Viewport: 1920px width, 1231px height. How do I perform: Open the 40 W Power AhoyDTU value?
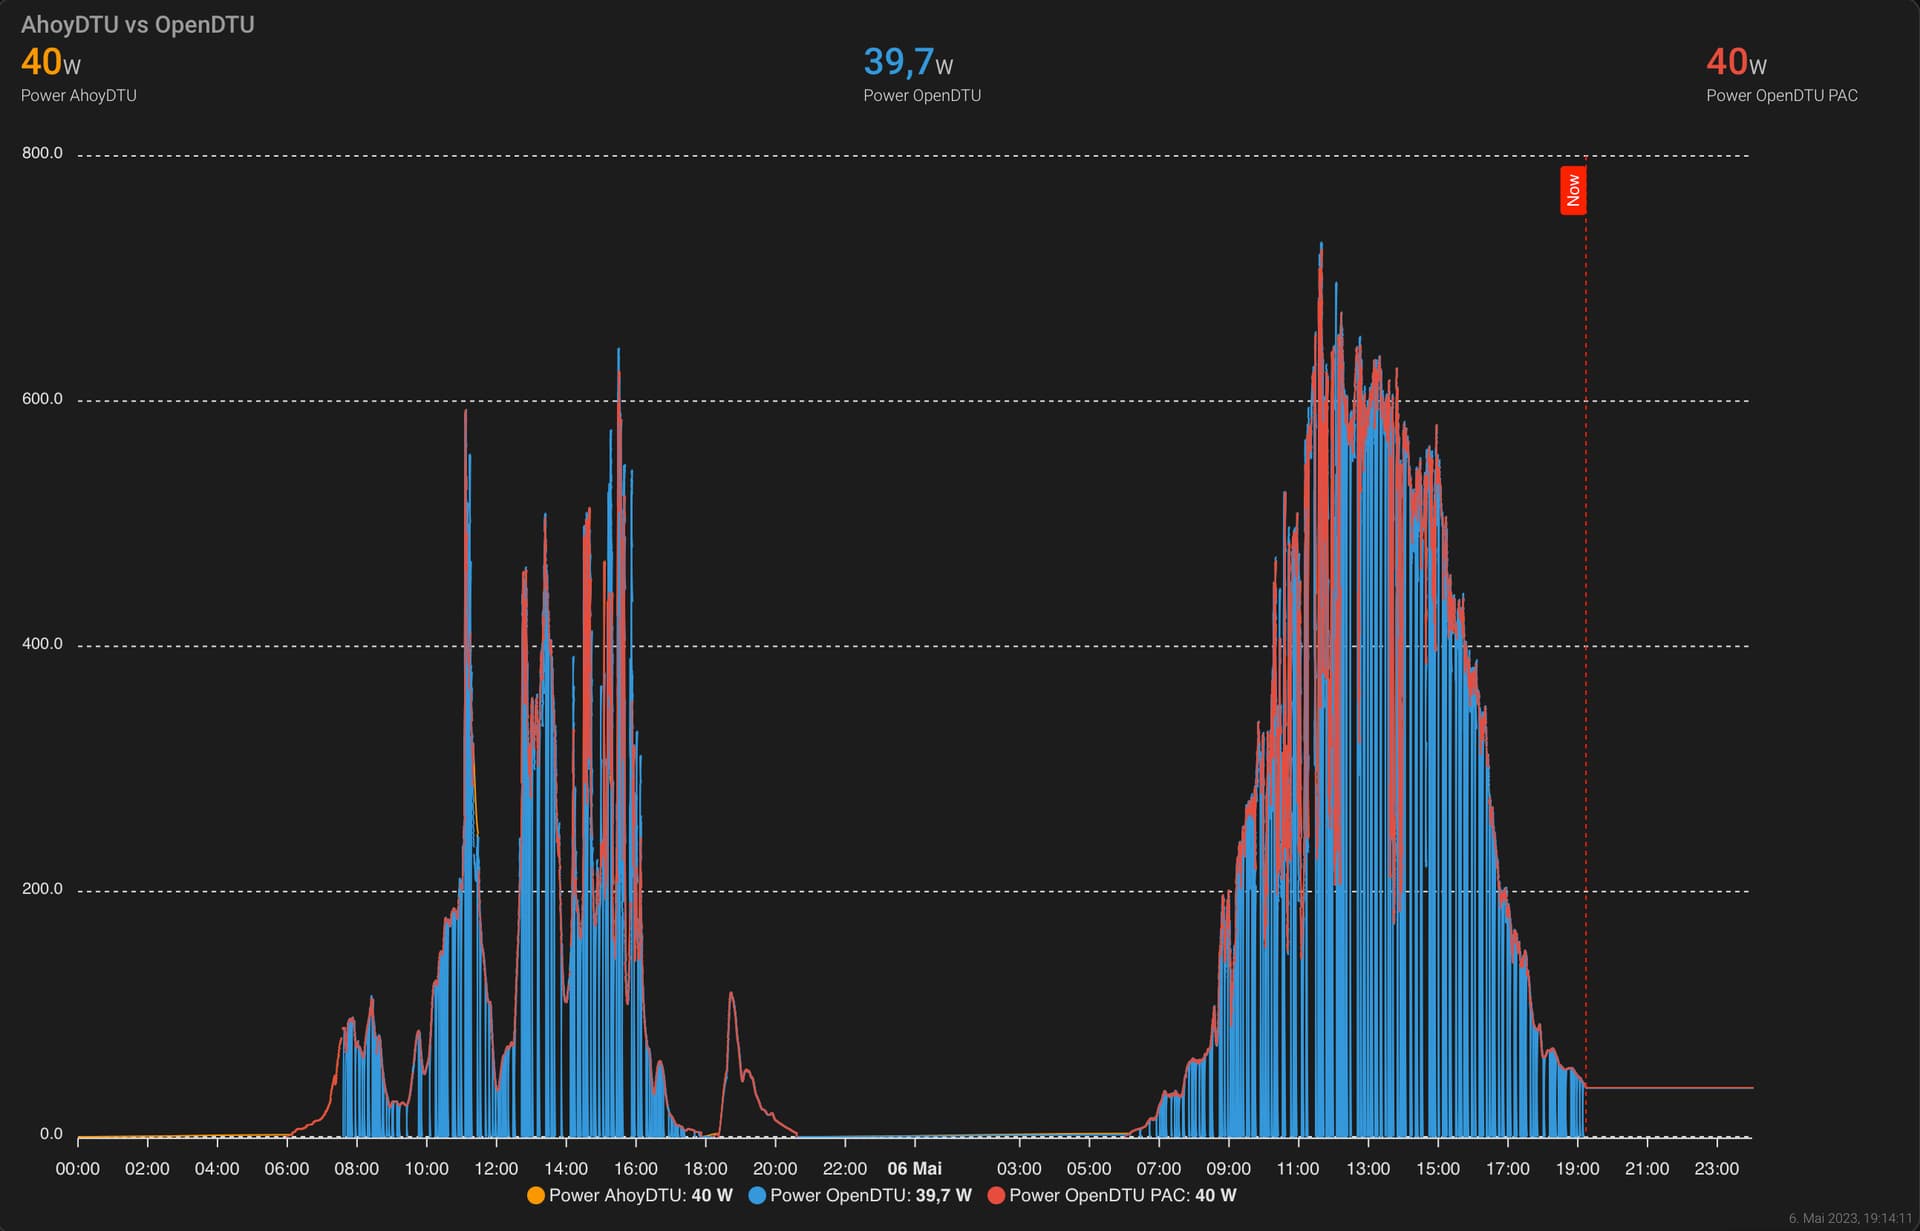[x=51, y=62]
